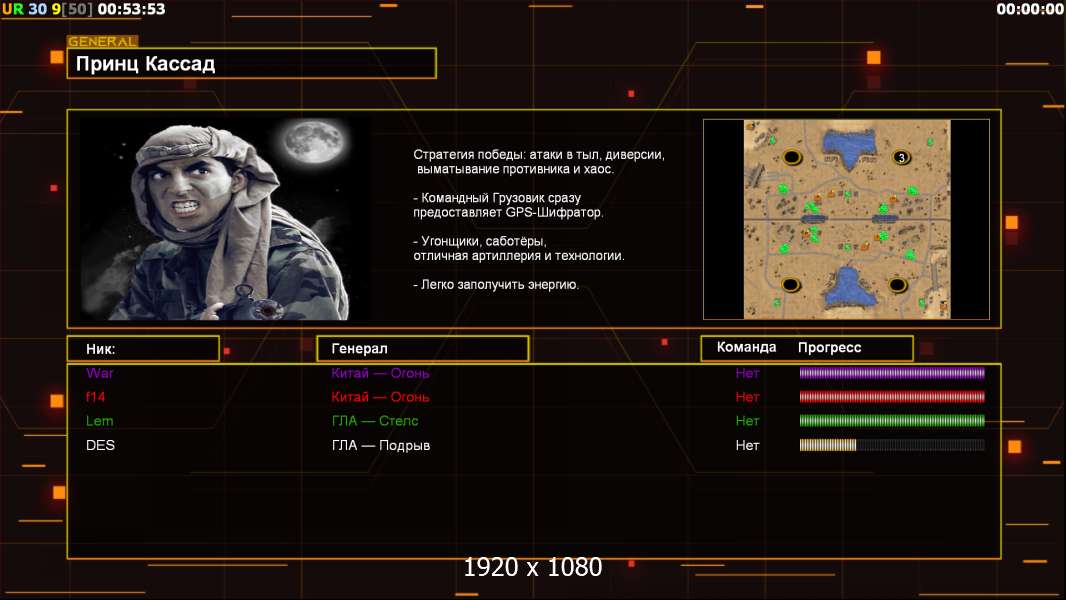Click start position marker numbered 3 on map
Screen dimensions: 1066x600
point(900,158)
